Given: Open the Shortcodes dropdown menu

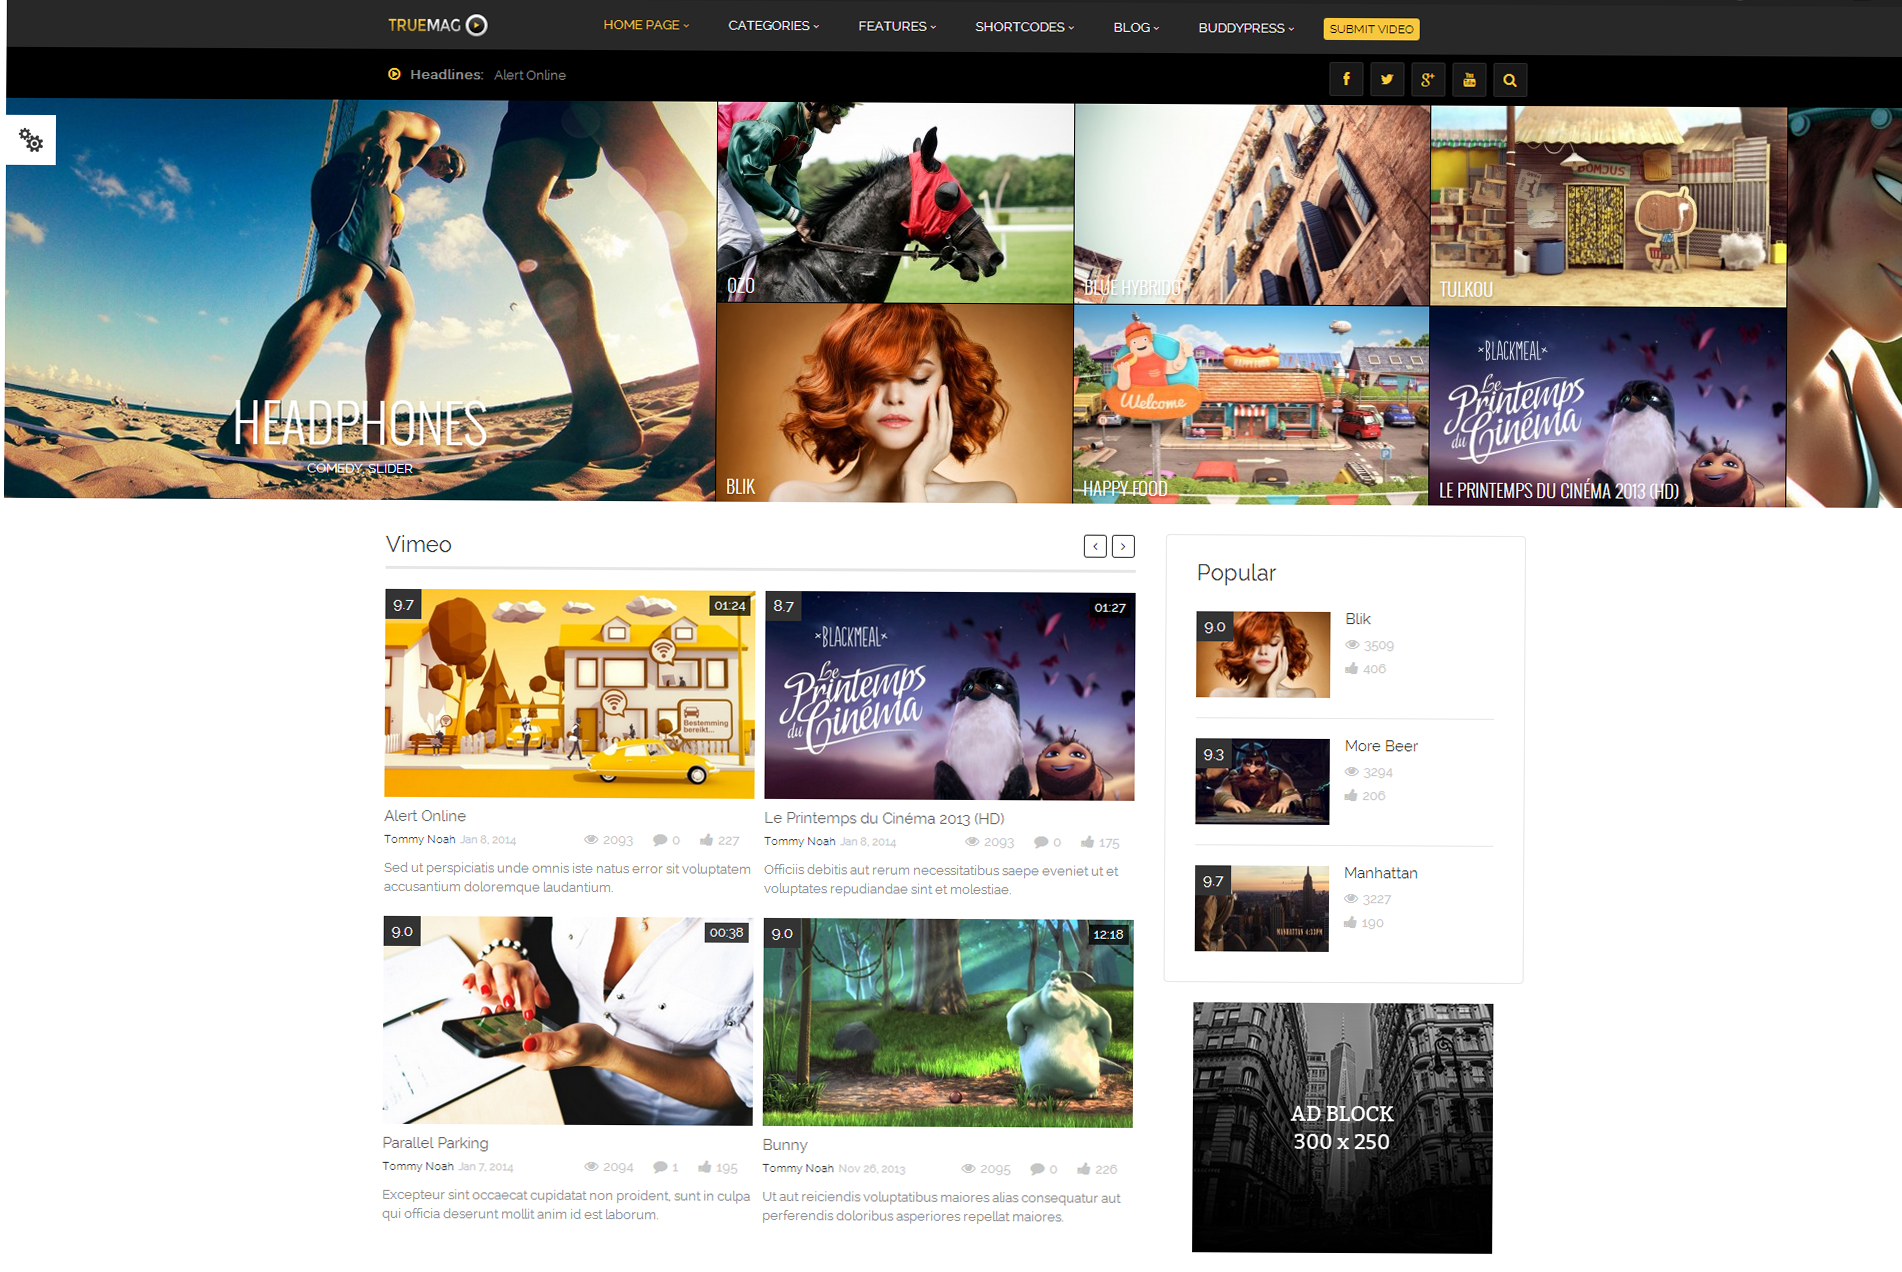Looking at the screenshot, I should [1024, 27].
